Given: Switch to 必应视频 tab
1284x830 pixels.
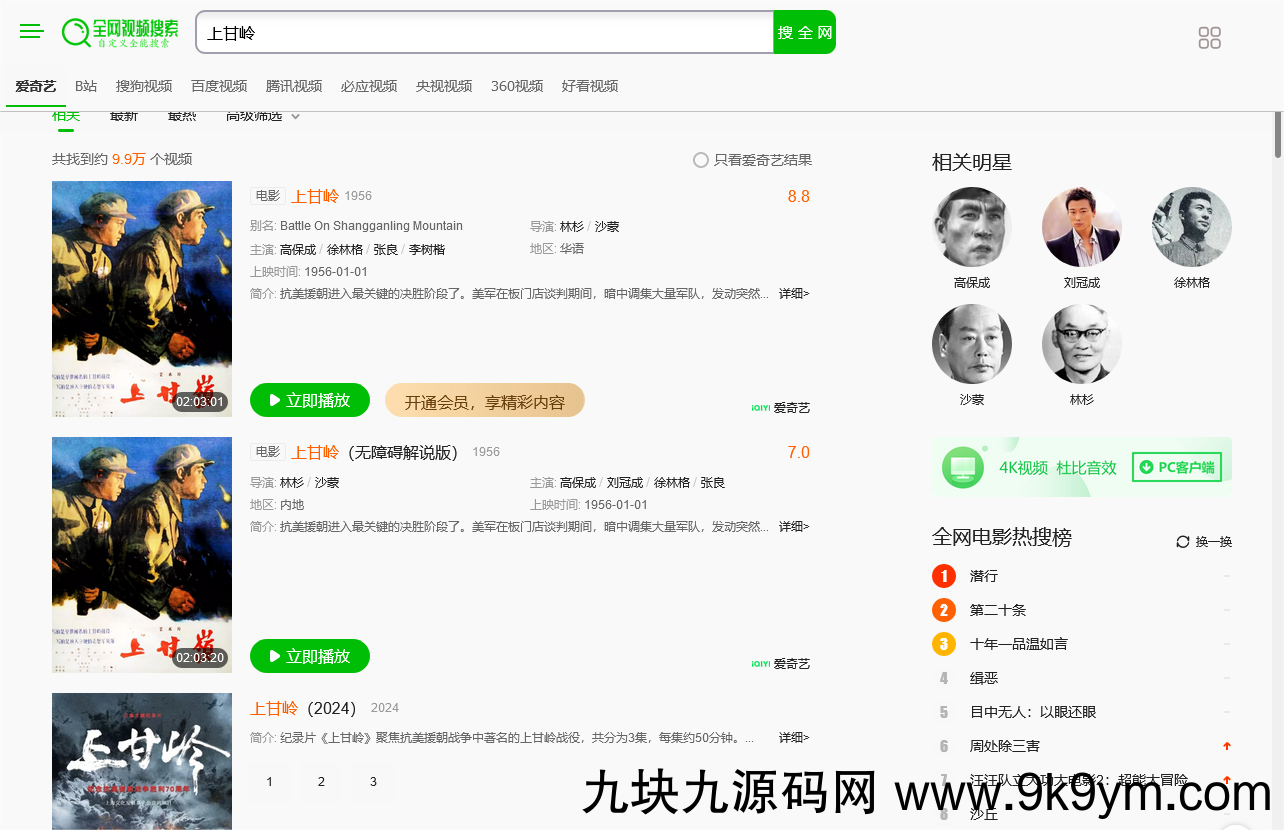Looking at the screenshot, I should coord(369,86).
